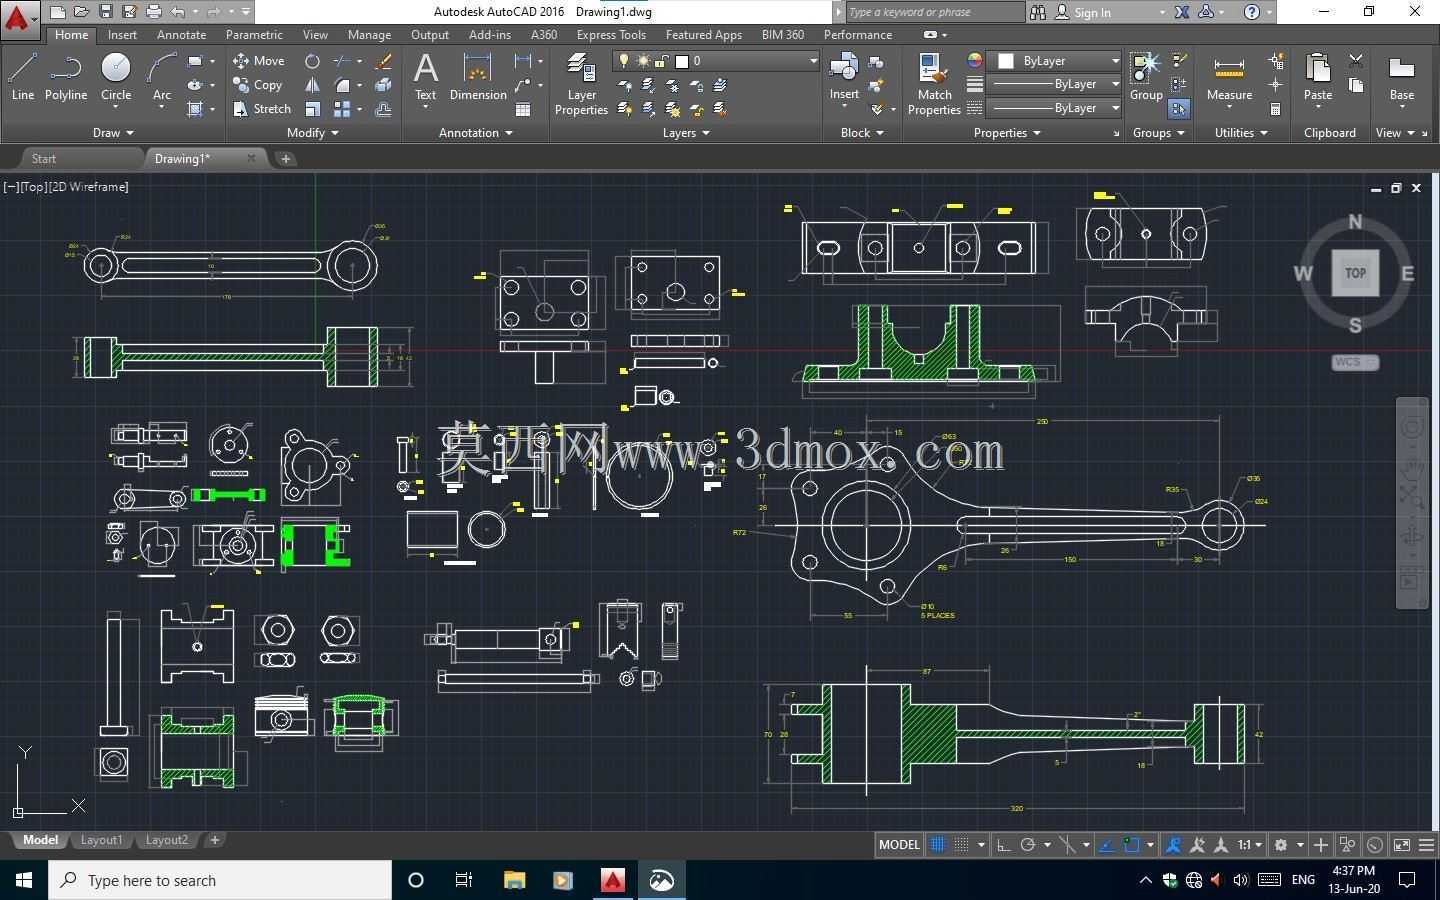Use the Stretch command

[x=262, y=108]
